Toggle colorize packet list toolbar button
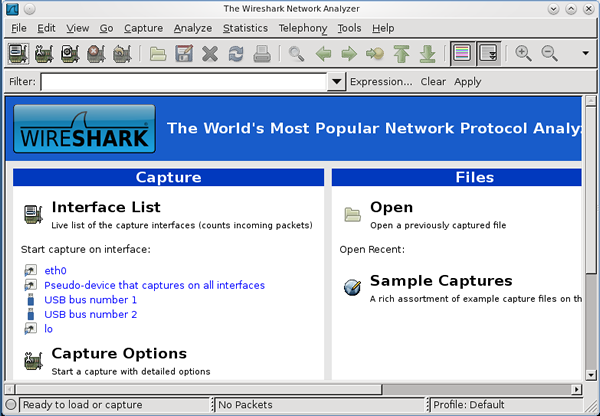Viewport: 600px width, 416px height. [462, 53]
